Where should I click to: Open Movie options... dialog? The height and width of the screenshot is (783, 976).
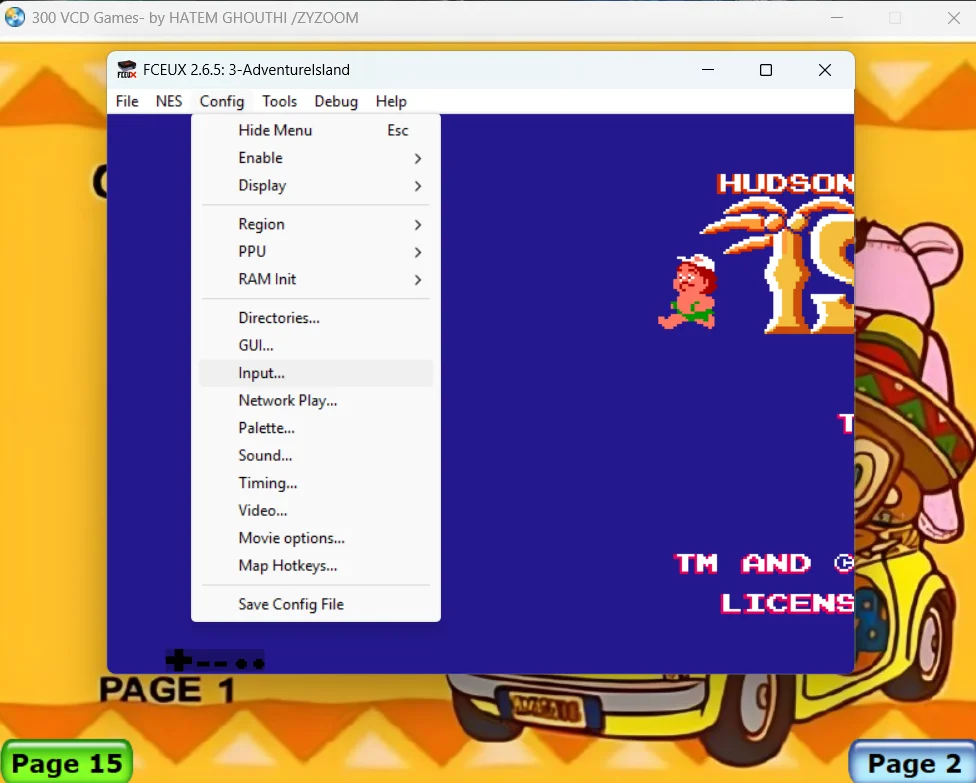[x=316, y=538]
